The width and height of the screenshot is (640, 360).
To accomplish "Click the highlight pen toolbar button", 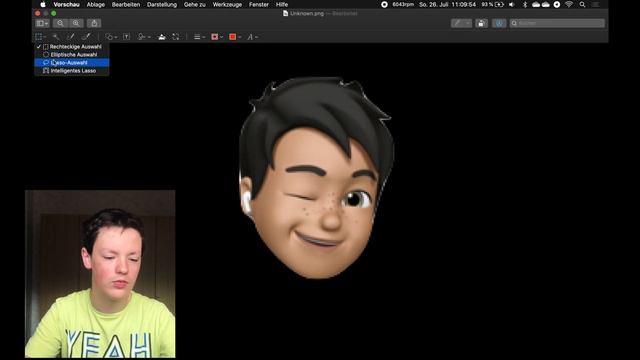I will click(461, 23).
